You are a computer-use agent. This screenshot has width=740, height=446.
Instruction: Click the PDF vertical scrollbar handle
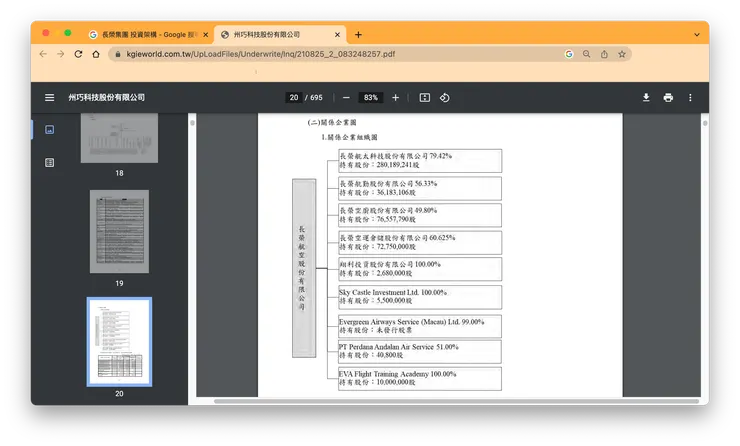pos(705,123)
